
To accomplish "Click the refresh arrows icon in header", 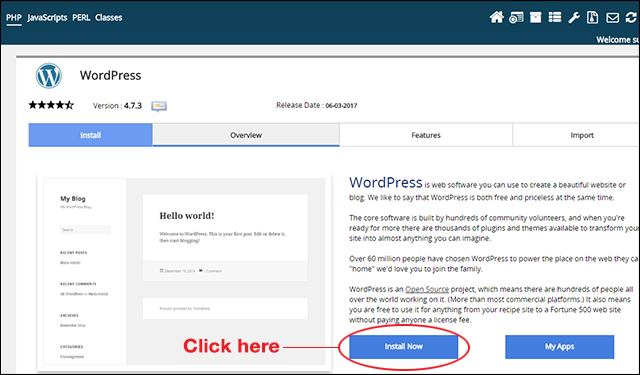I will tap(631, 18).
